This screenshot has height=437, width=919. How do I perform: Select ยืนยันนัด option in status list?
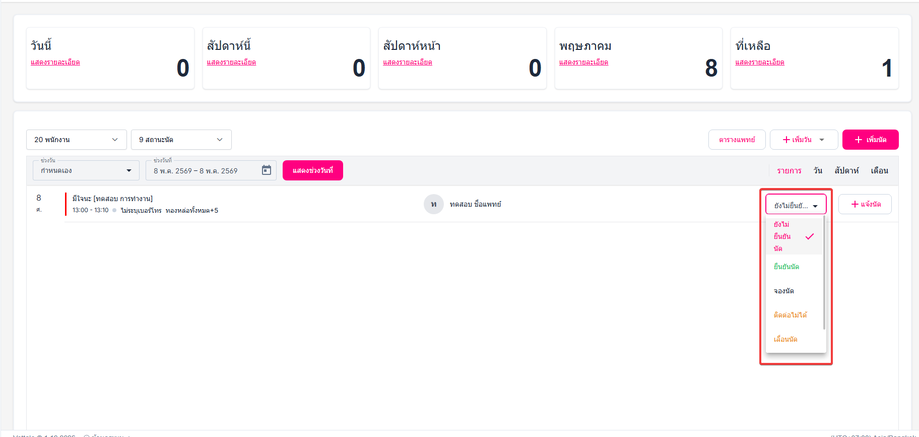click(x=794, y=267)
